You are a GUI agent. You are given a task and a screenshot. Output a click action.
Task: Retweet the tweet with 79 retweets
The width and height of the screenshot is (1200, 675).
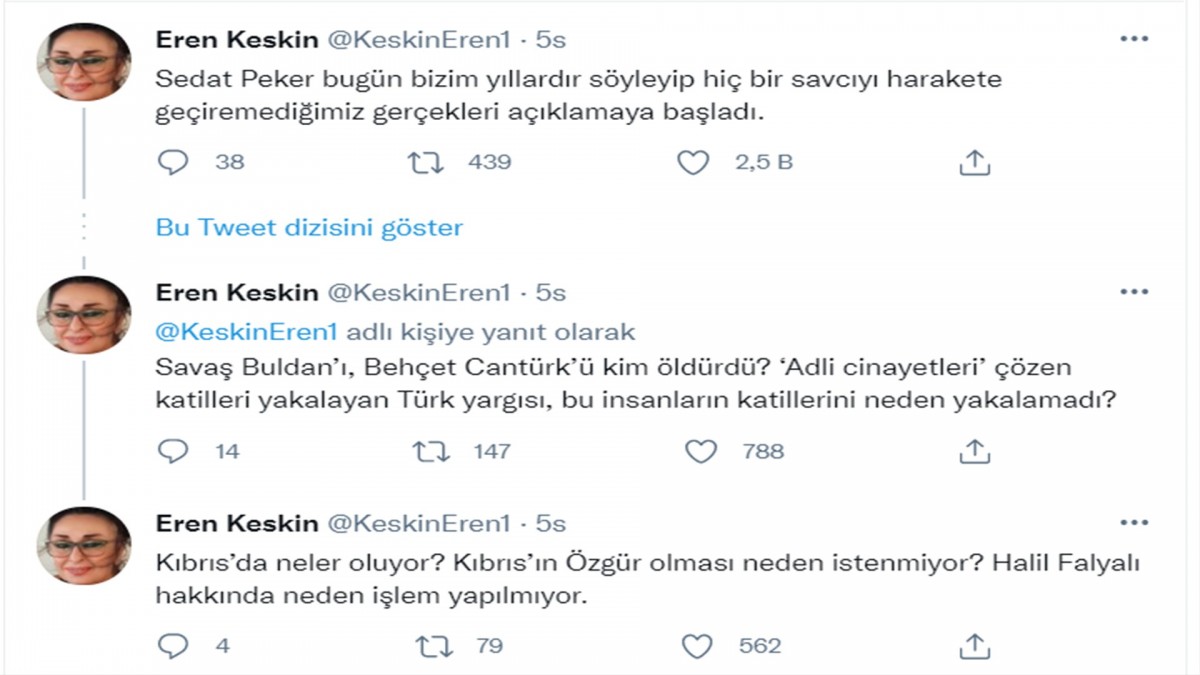click(x=432, y=645)
